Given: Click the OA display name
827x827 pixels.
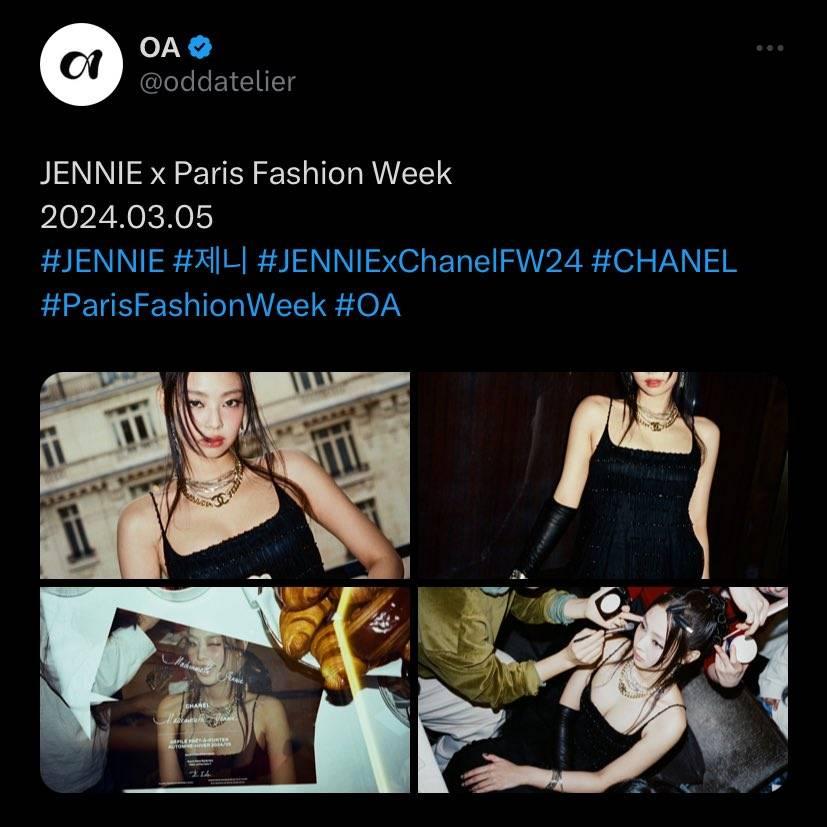Looking at the screenshot, I should pos(160,47).
